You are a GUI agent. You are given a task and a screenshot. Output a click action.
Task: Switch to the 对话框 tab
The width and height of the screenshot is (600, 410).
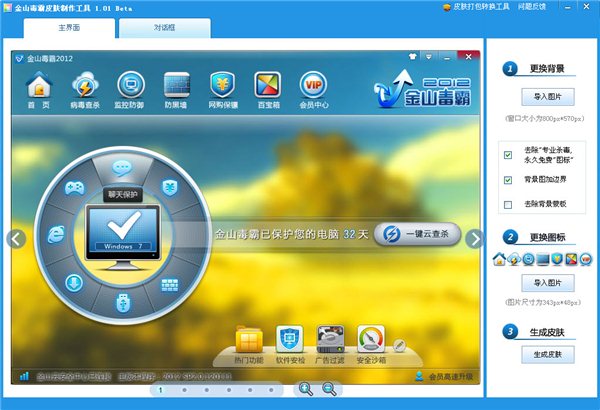165,28
